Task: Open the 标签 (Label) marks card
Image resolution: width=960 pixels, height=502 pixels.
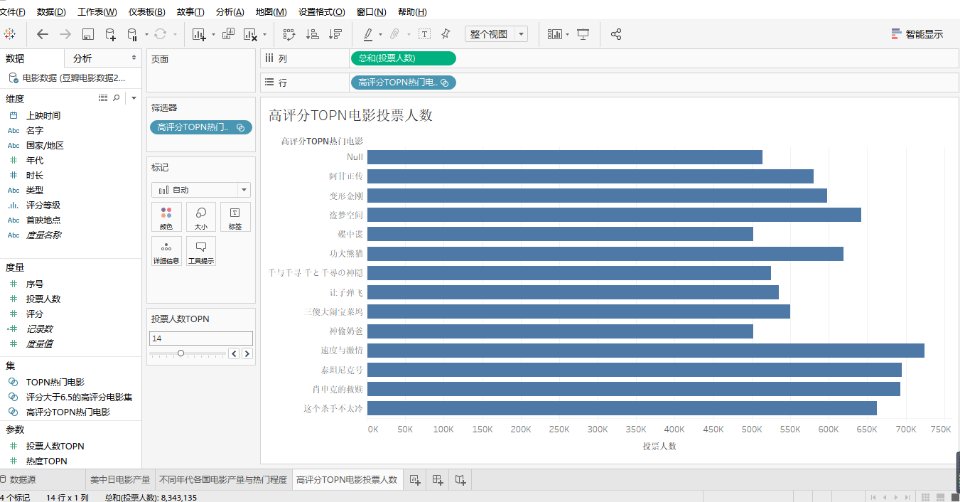Action: coord(235,217)
